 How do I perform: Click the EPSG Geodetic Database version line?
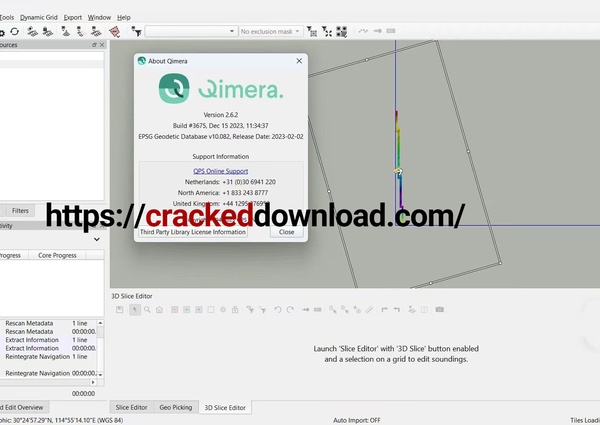point(221,136)
